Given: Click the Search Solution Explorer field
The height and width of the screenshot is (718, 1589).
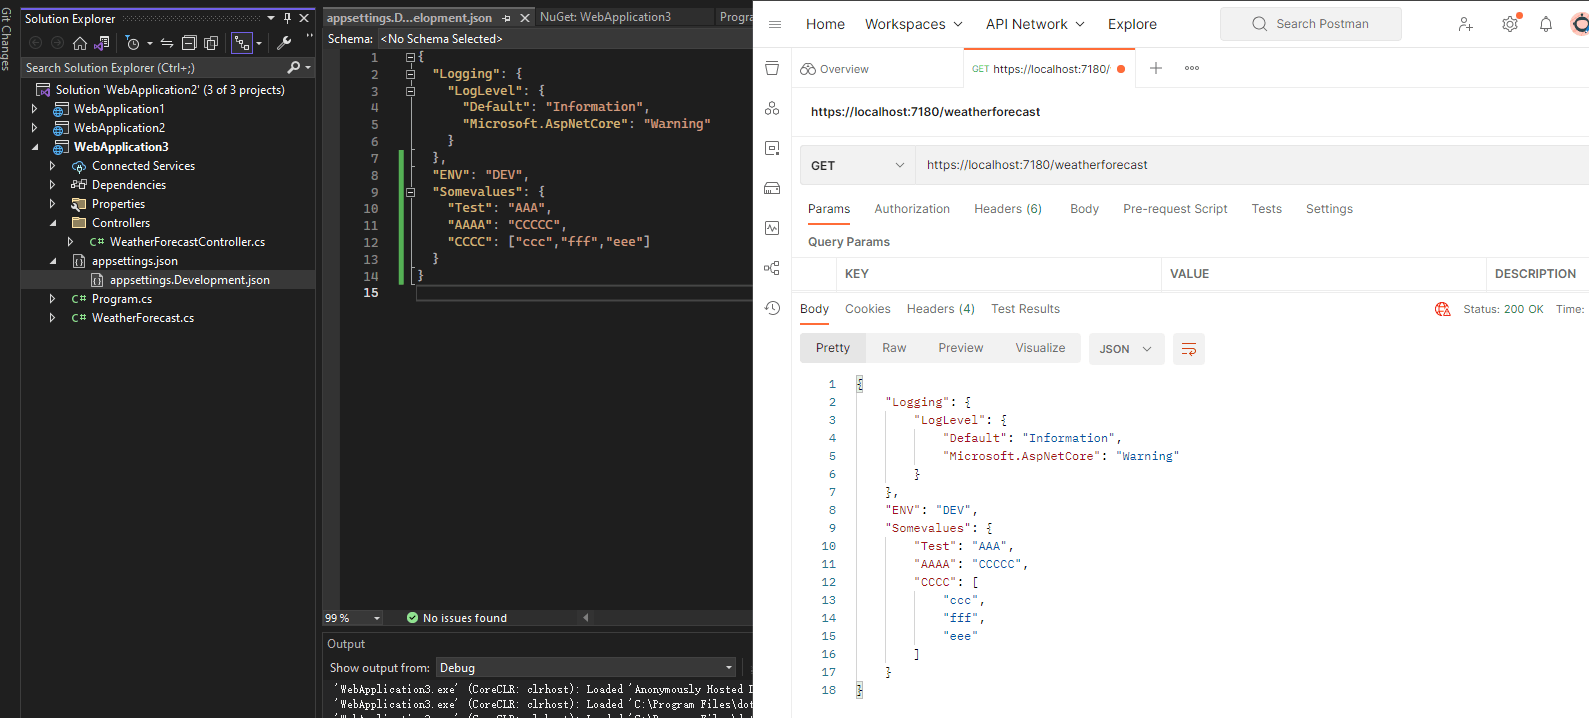Looking at the screenshot, I should (155, 67).
